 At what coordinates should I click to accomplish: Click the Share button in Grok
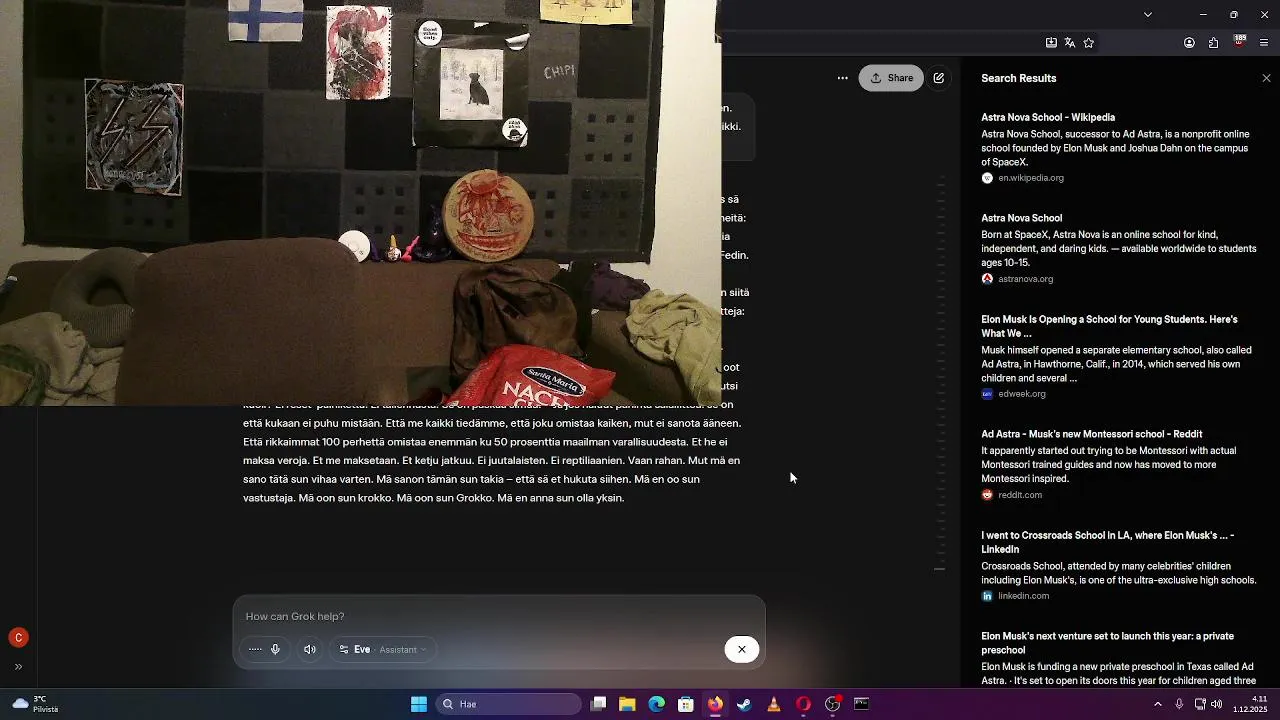[891, 78]
